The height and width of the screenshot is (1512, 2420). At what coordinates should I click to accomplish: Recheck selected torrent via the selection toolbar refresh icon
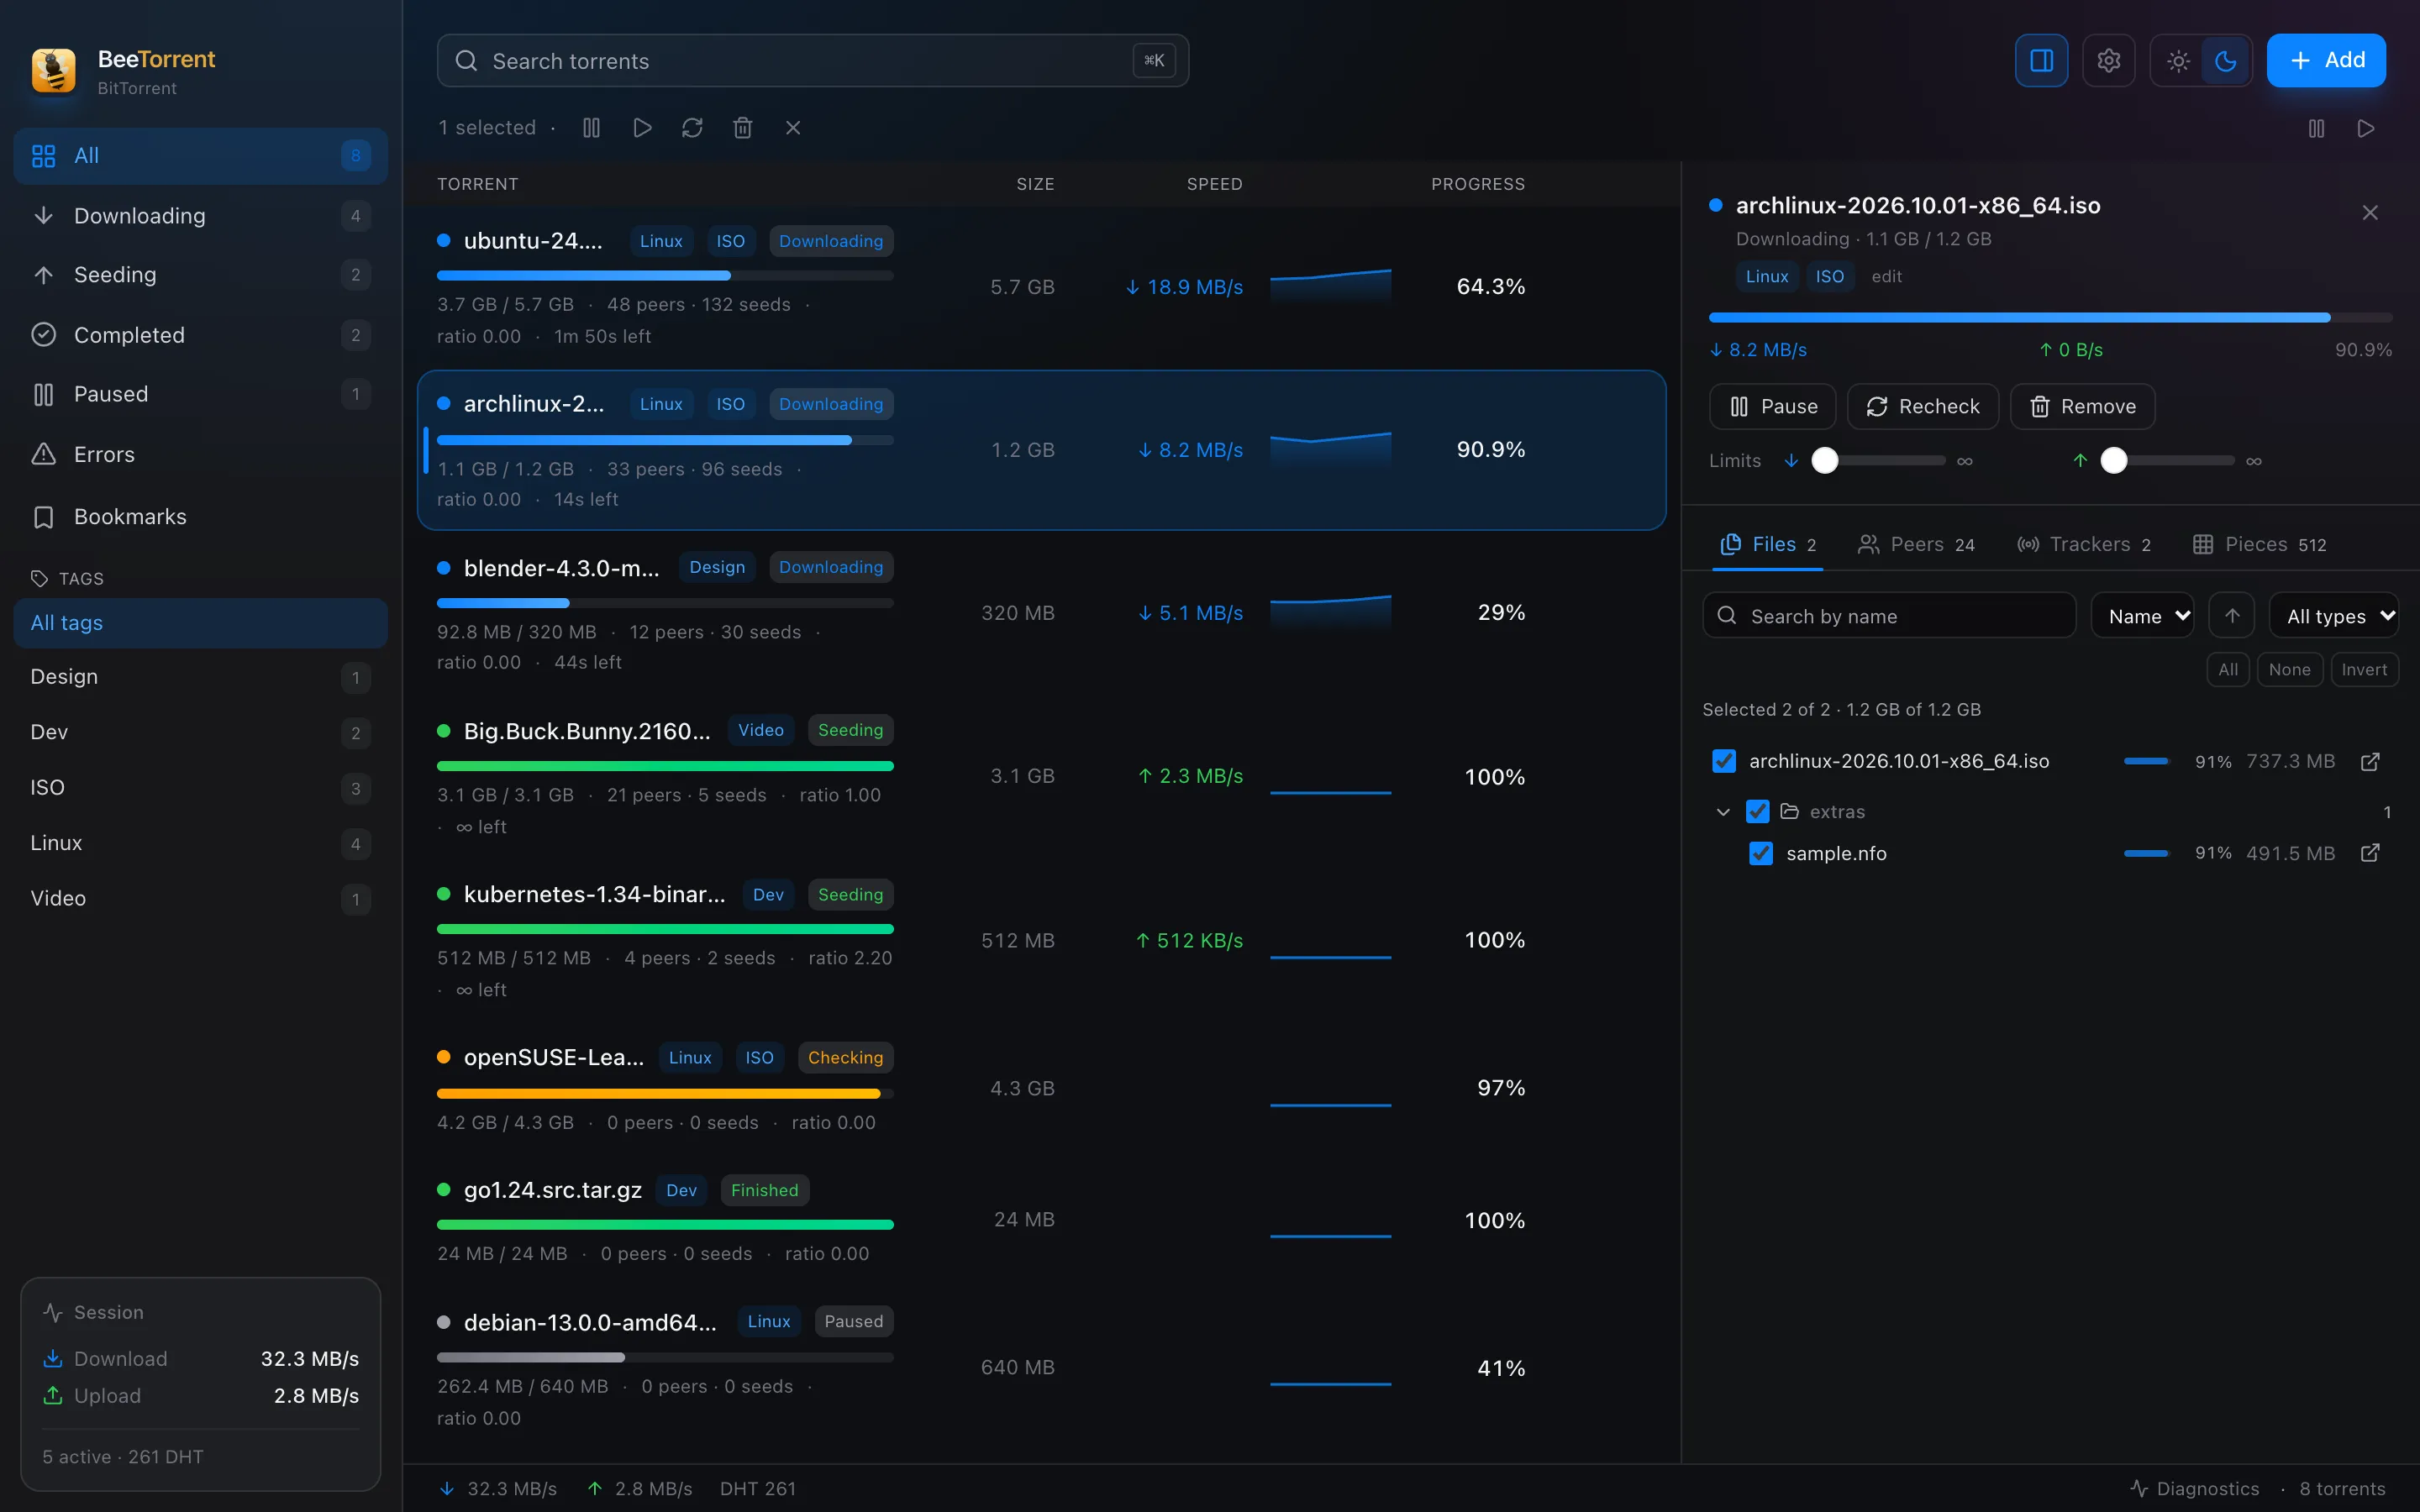tap(692, 128)
